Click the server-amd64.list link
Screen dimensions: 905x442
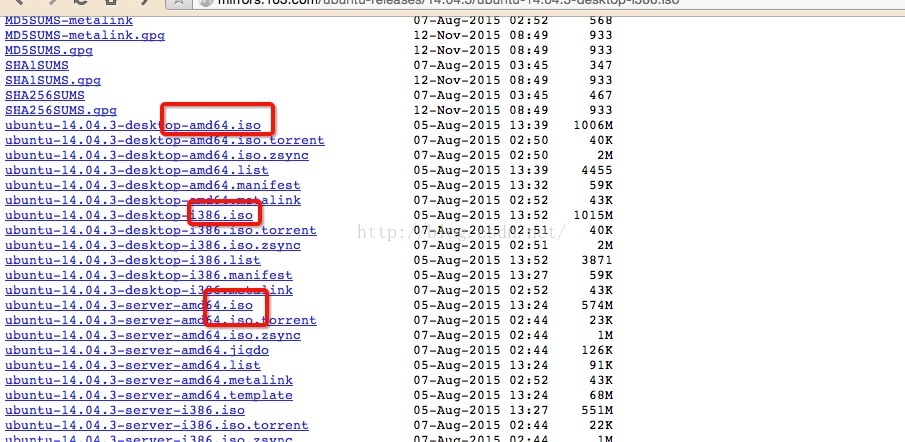pos(133,365)
